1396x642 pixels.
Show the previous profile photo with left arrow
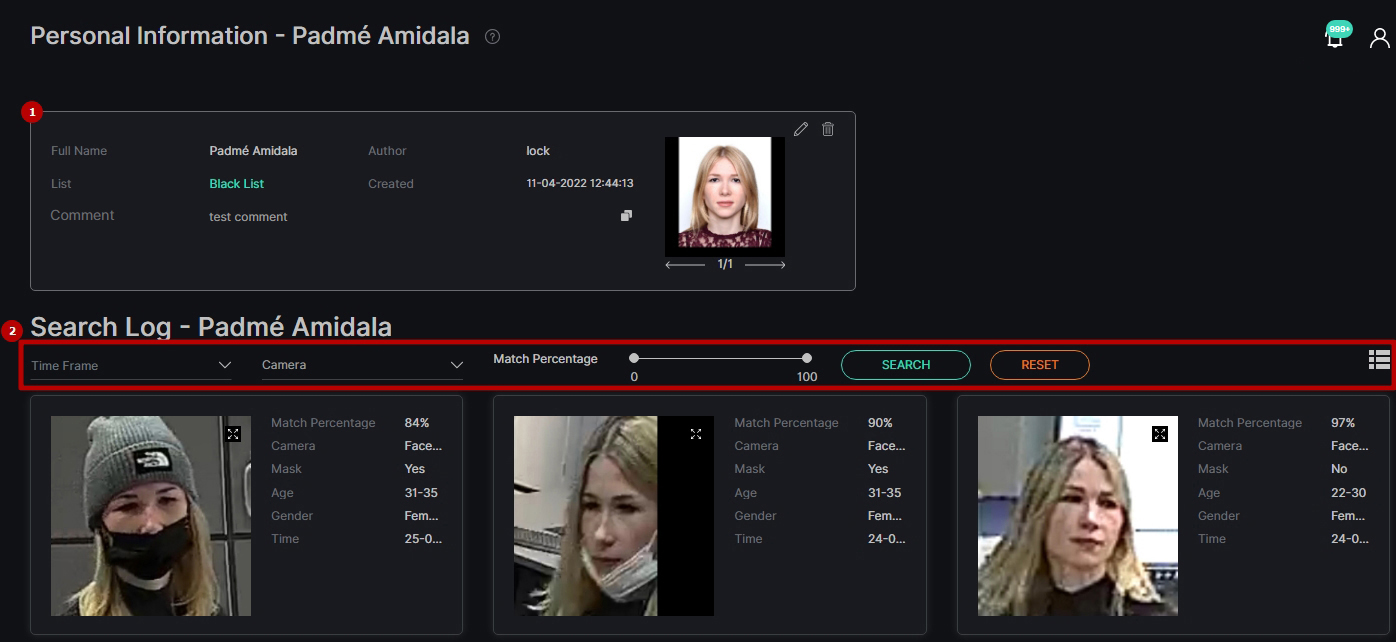point(685,265)
